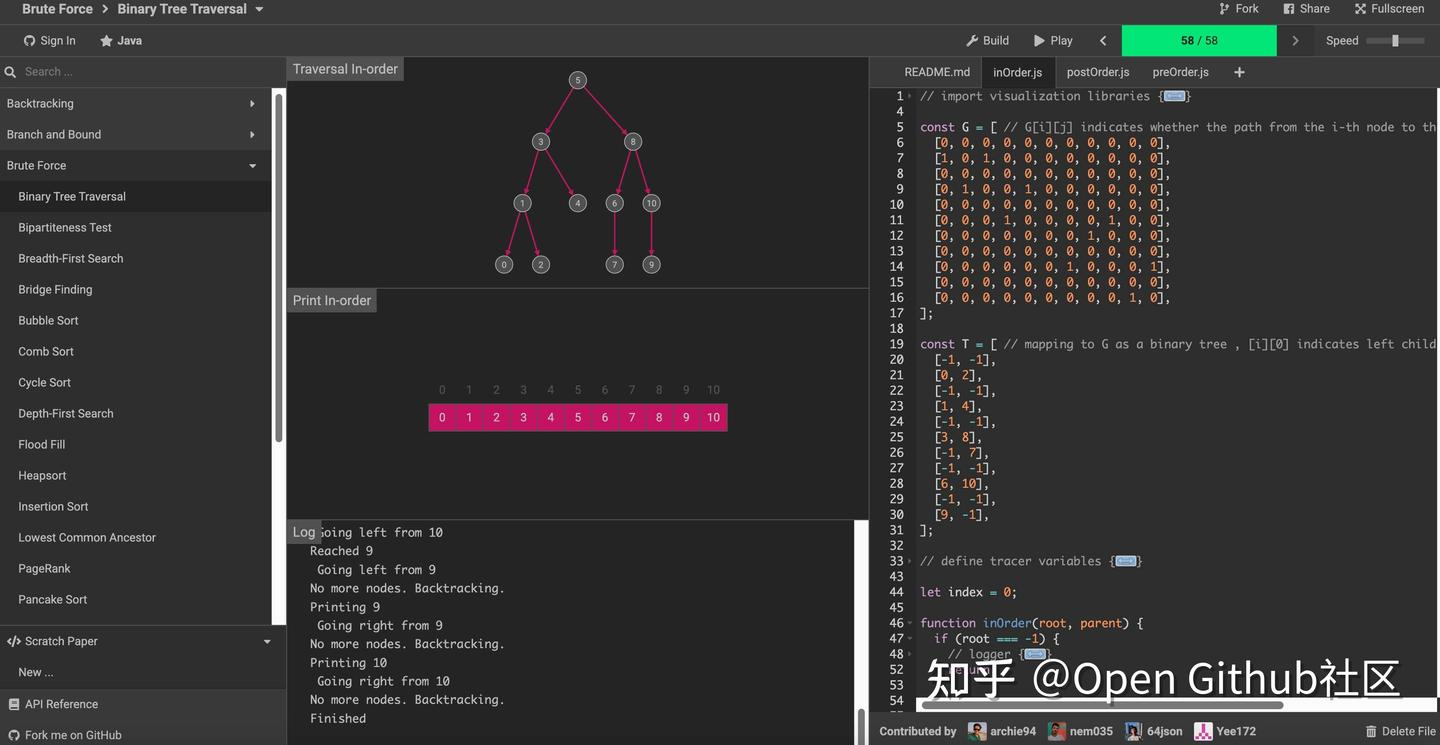
Task: Step to next frame with right chevron
Action: click(1295, 41)
